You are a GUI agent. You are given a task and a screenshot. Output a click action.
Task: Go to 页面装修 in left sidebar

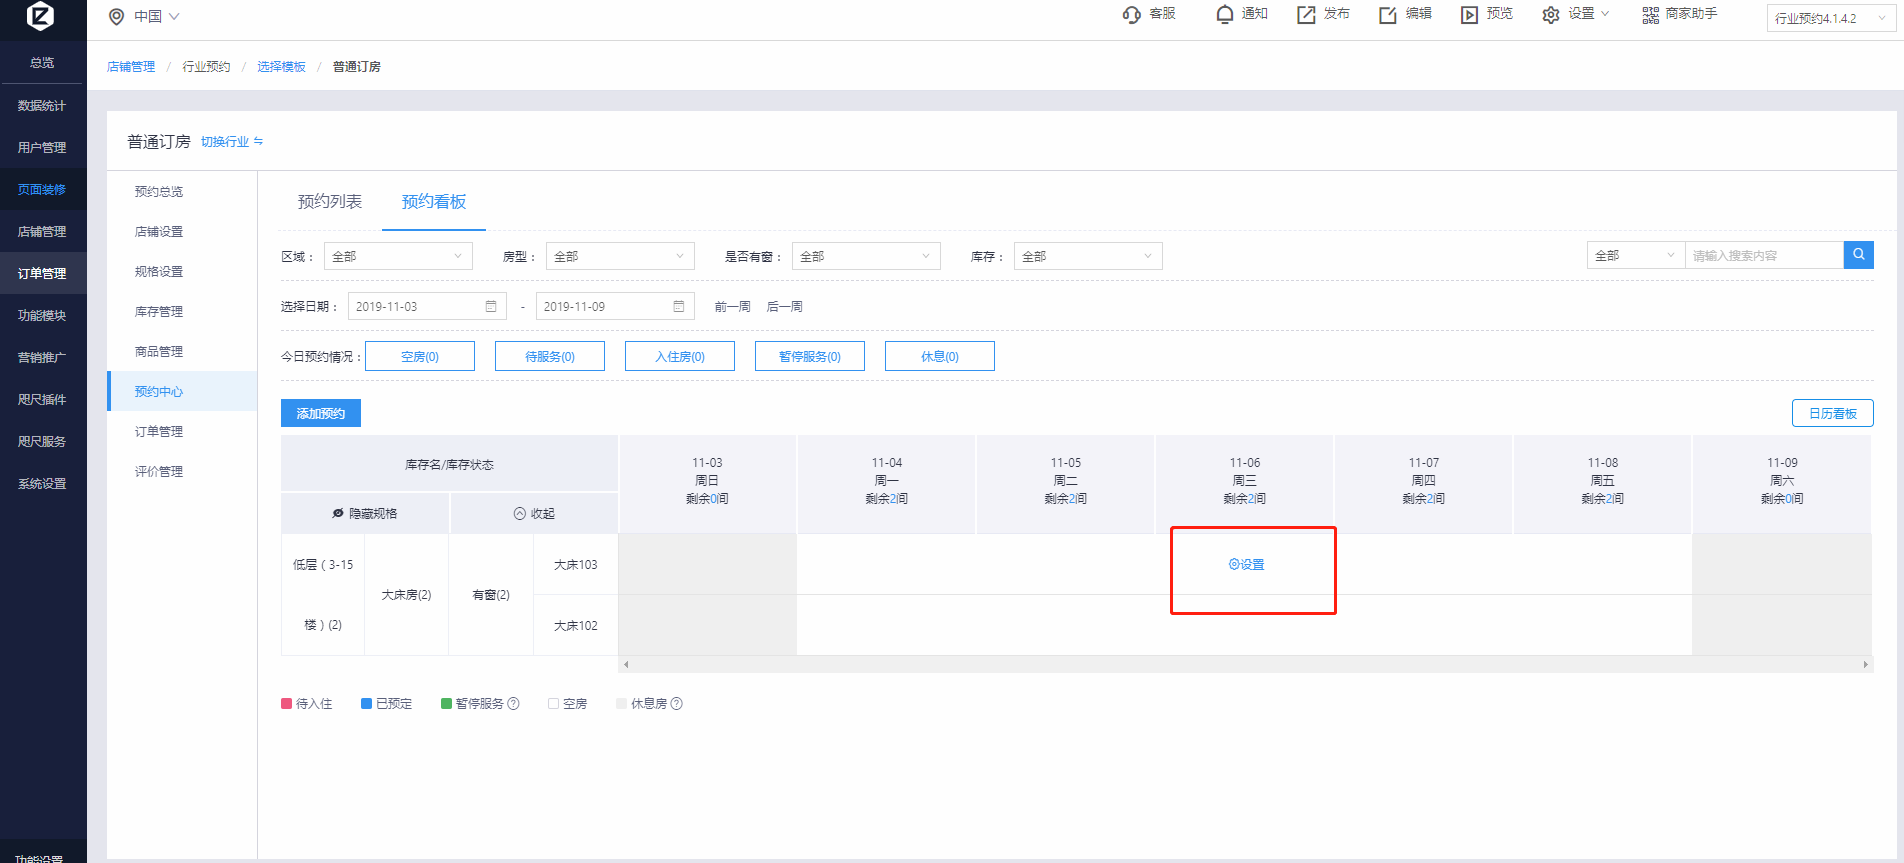point(43,189)
